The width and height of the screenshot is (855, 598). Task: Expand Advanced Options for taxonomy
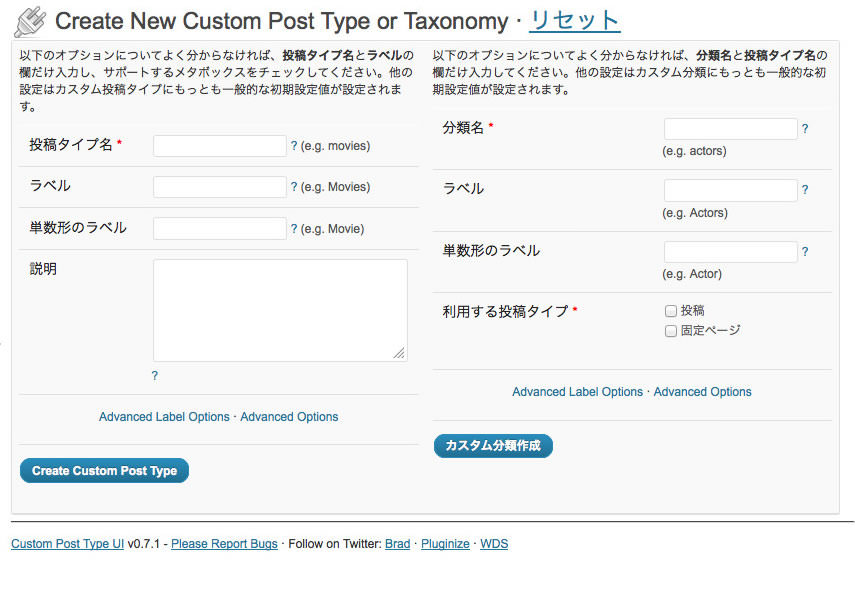pyautogui.click(x=702, y=391)
